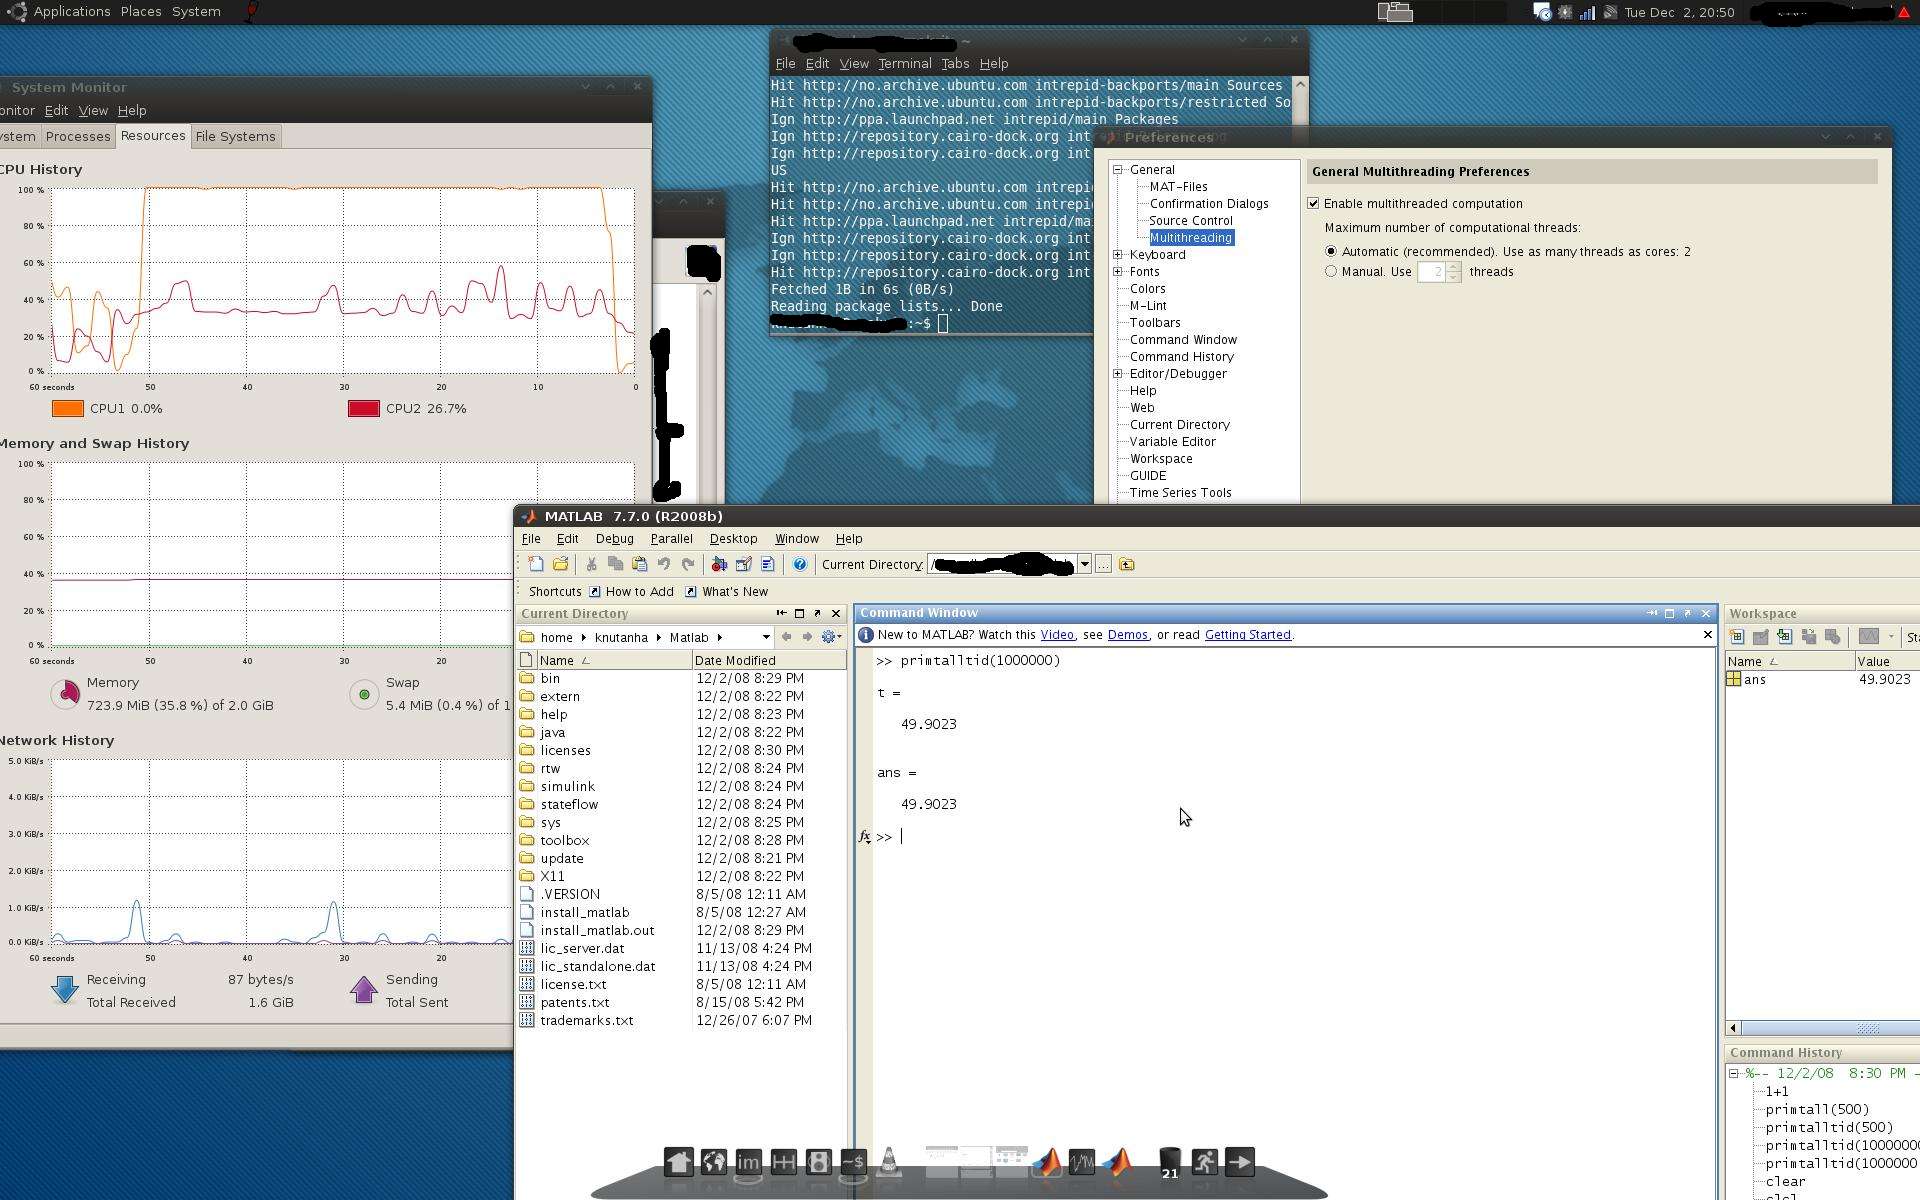Image resolution: width=1920 pixels, height=1200 pixels.
Task: Click the browse for folder ellipsis button
Action: (1103, 564)
